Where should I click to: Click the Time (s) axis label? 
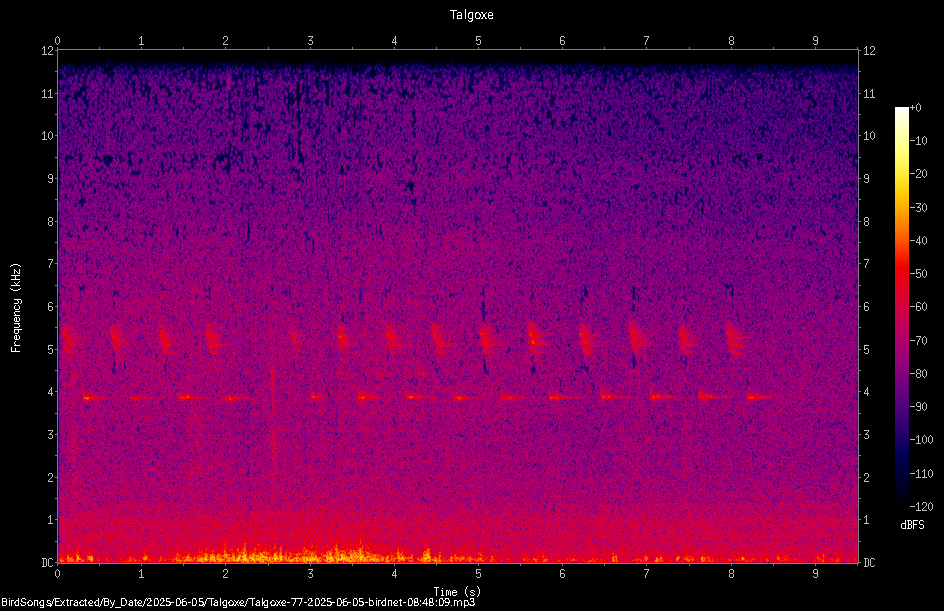457,592
